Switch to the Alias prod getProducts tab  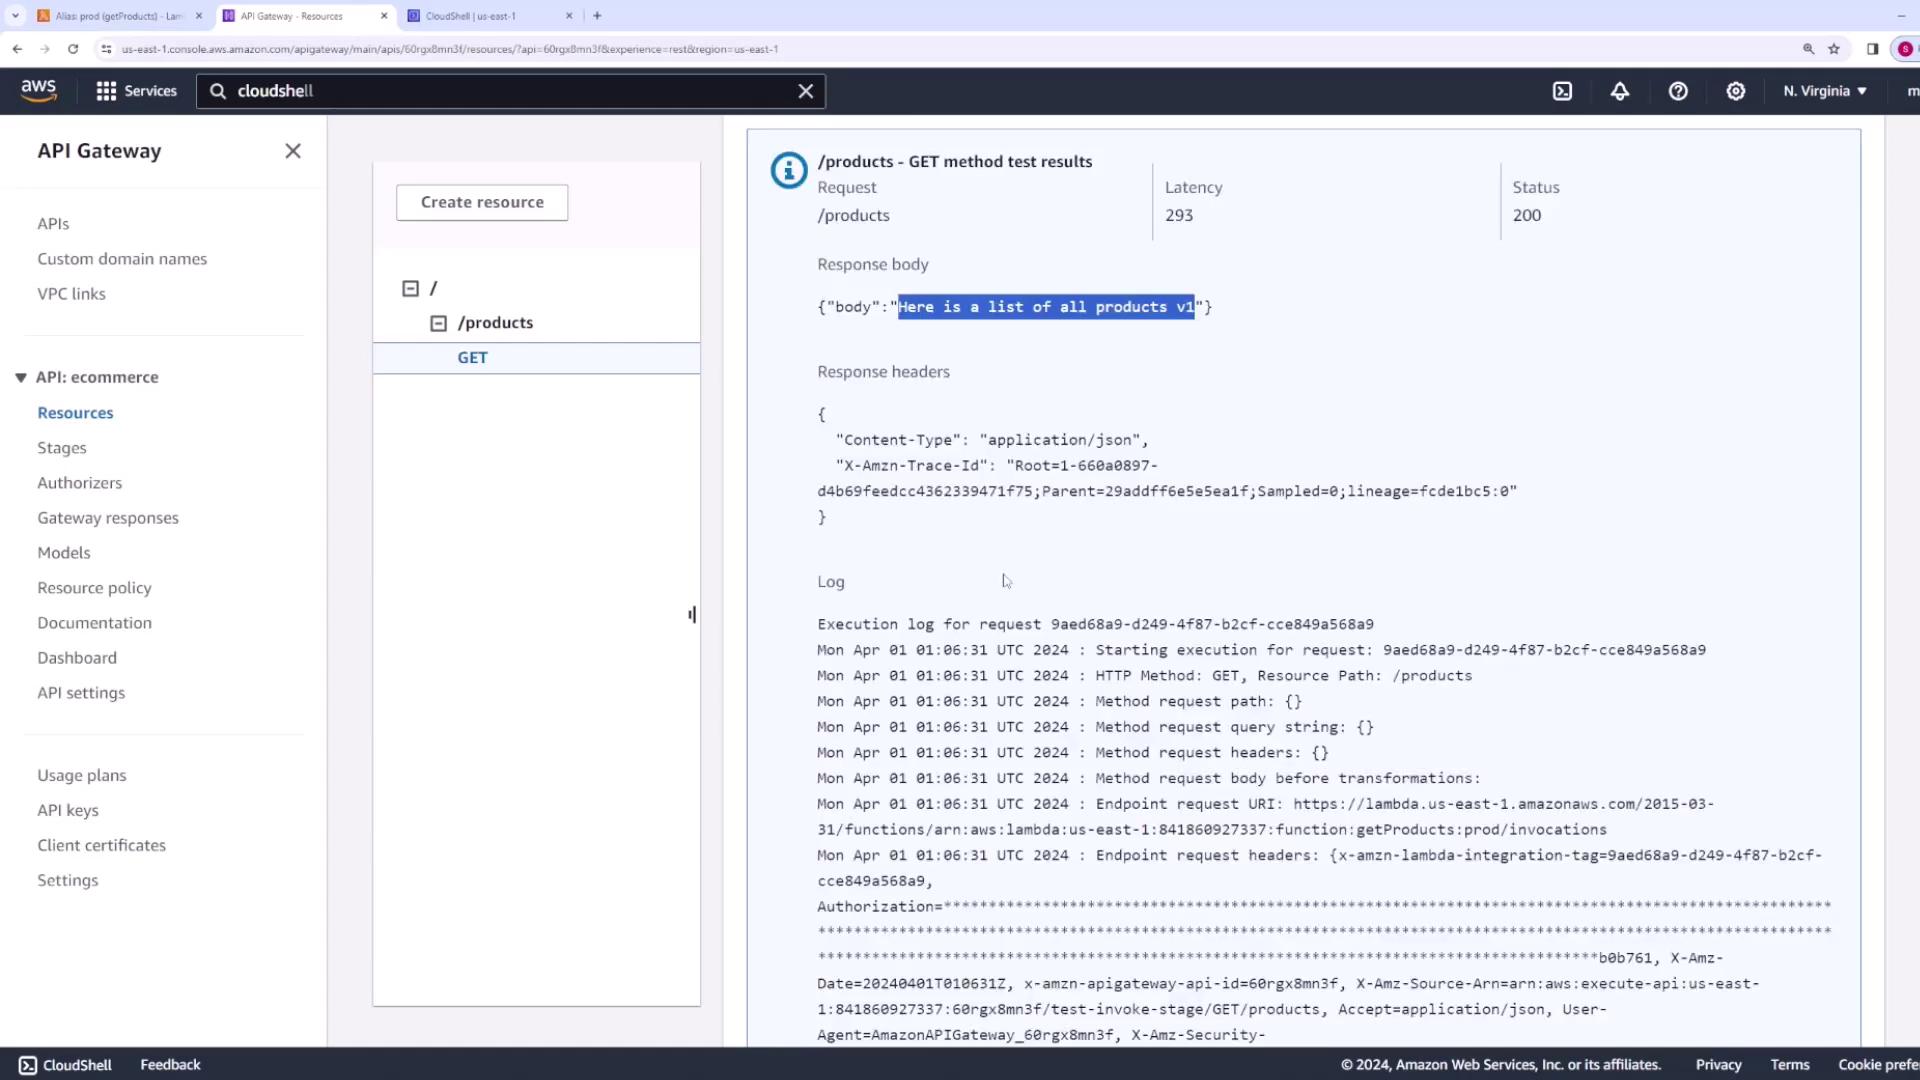click(118, 16)
